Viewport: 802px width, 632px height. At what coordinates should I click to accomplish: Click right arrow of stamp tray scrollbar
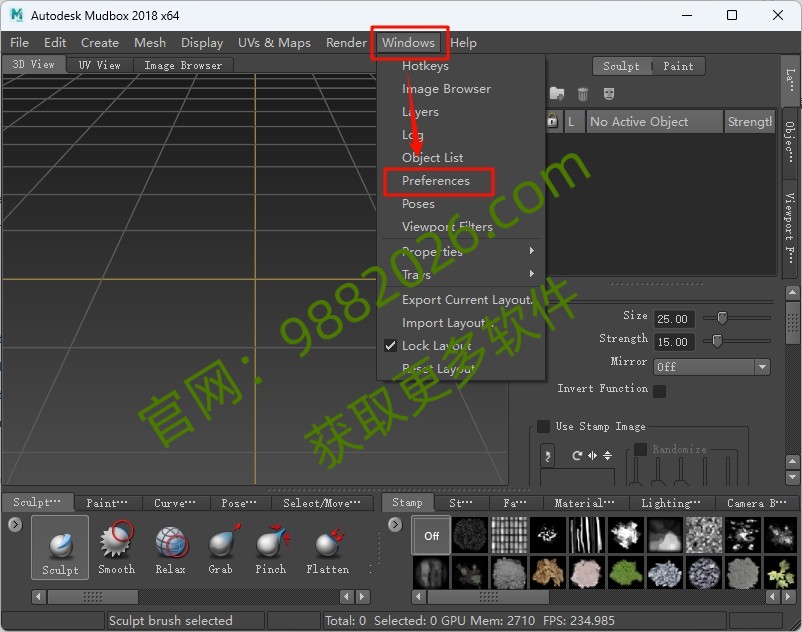pyautogui.click(x=788, y=596)
